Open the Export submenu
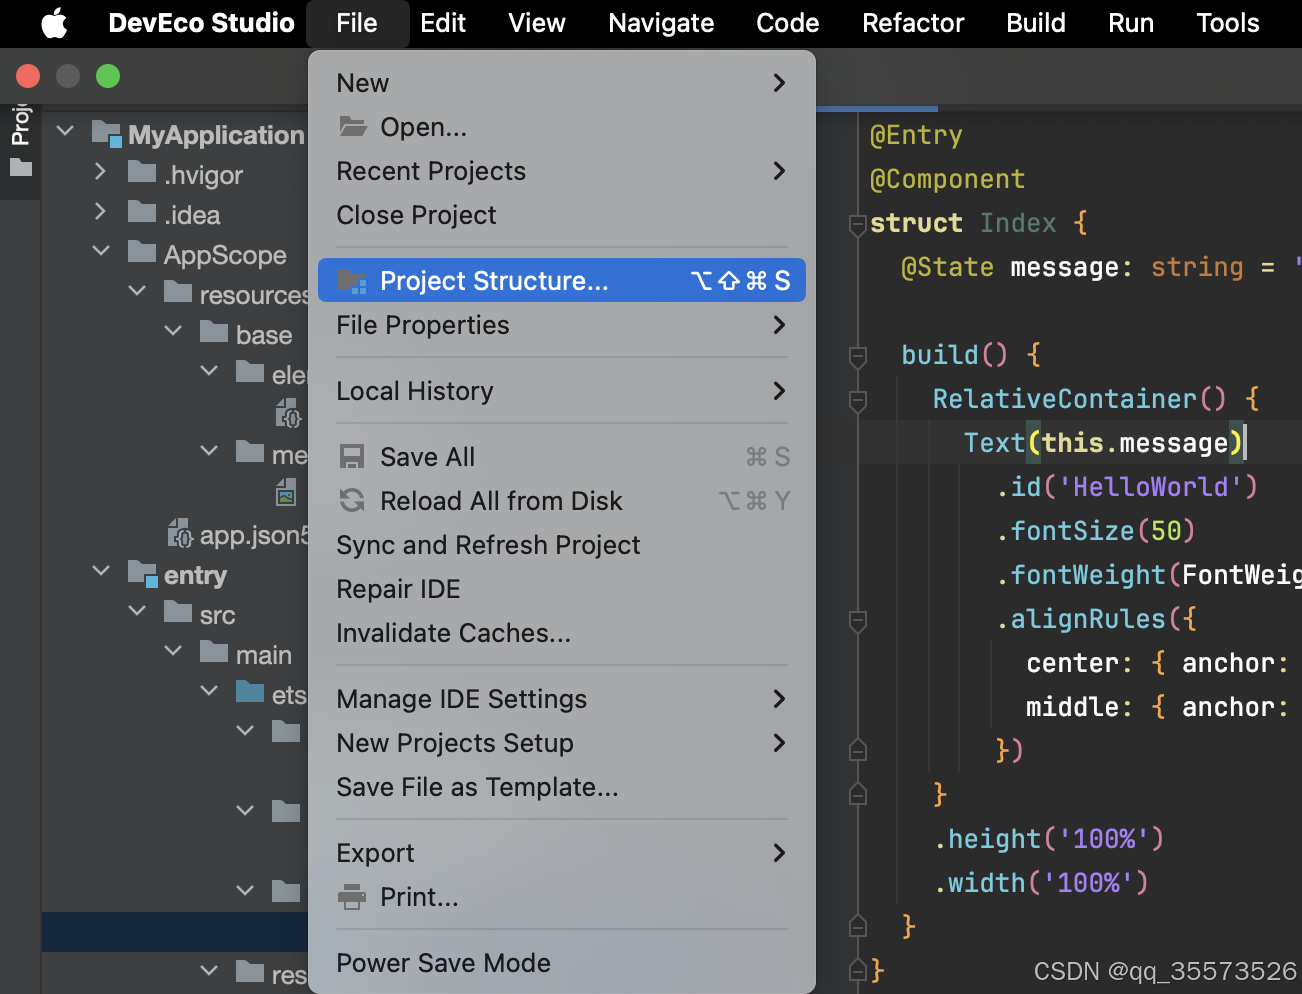This screenshot has width=1302, height=994. [x=562, y=853]
